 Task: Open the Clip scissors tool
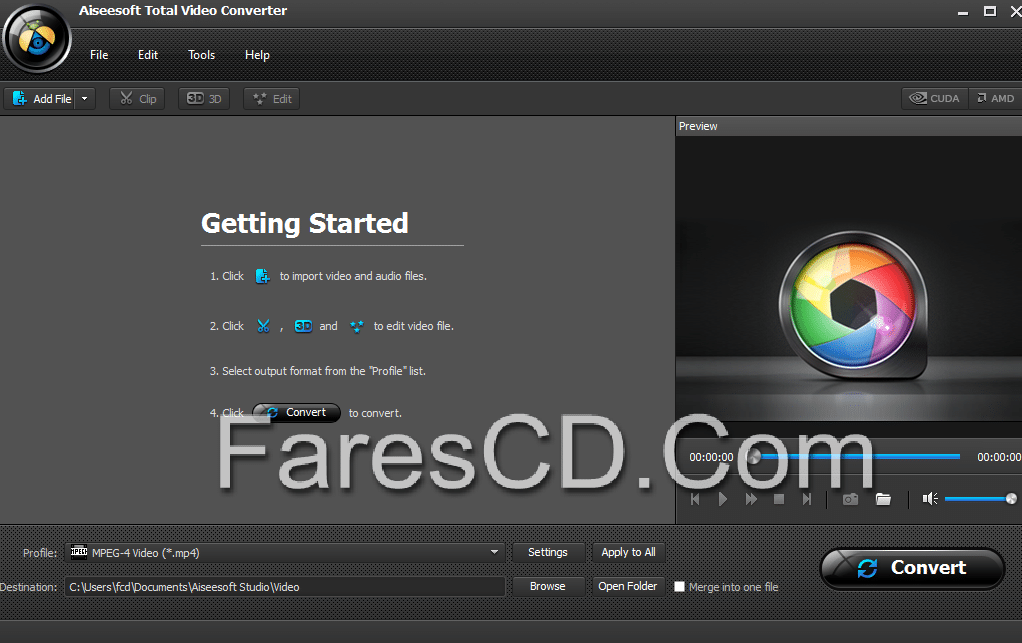pos(137,98)
